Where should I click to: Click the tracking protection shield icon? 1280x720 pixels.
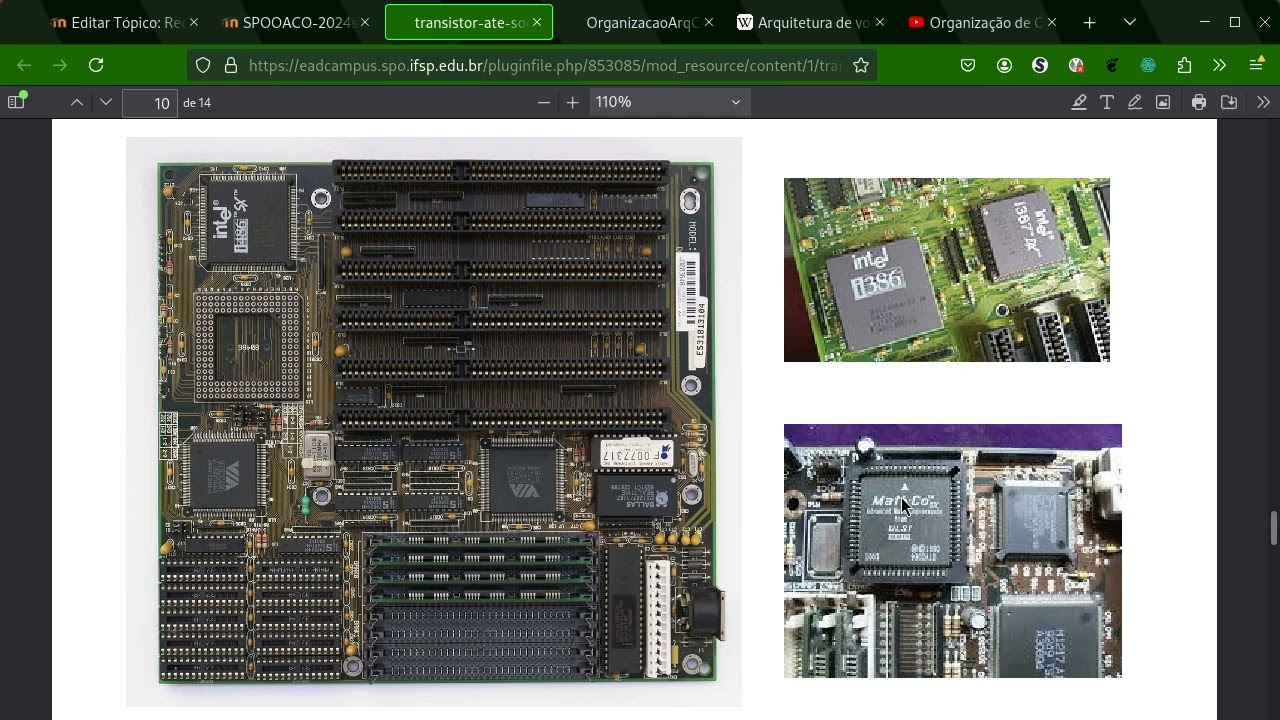point(203,65)
